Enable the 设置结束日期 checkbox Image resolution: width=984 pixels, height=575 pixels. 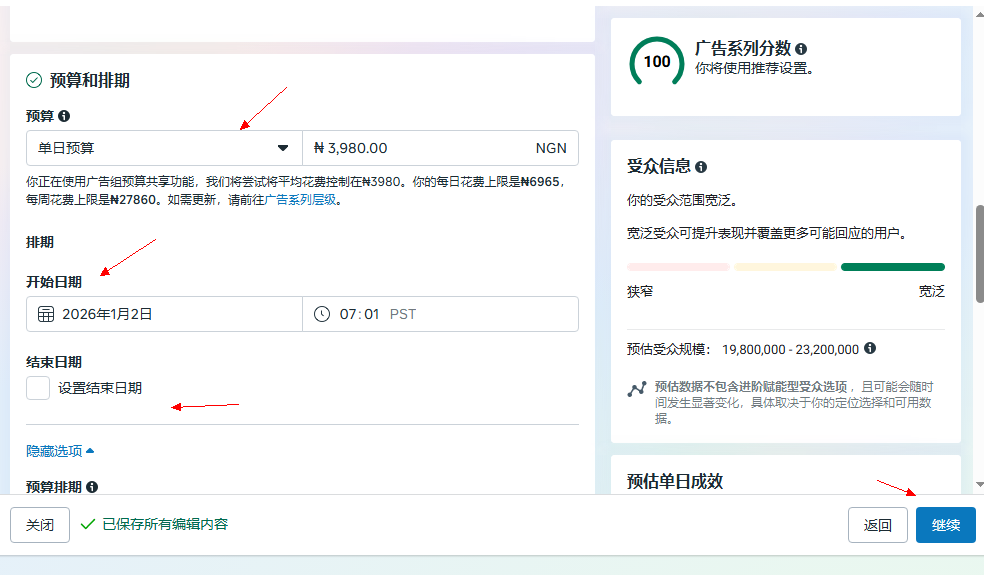(x=38, y=388)
